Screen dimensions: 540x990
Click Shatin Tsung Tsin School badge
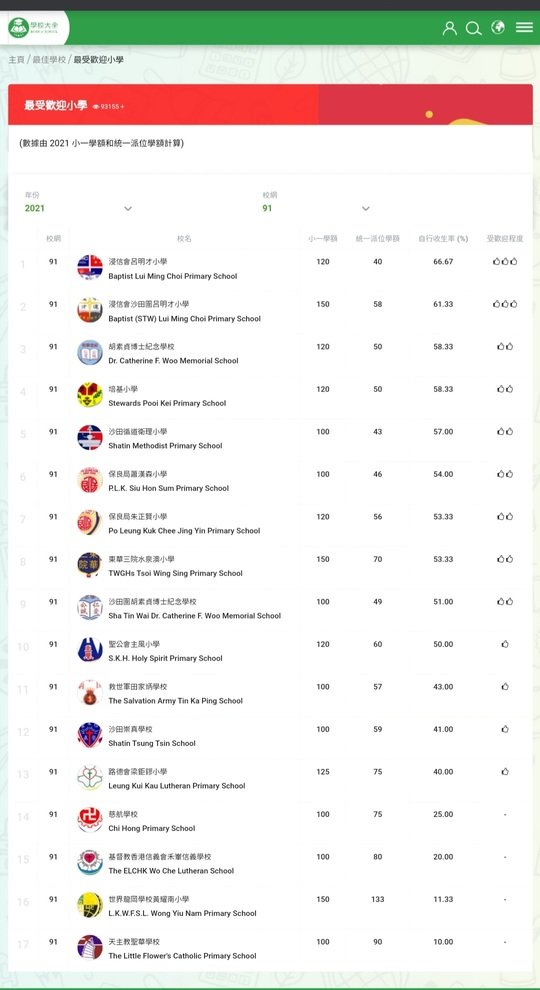coord(90,735)
